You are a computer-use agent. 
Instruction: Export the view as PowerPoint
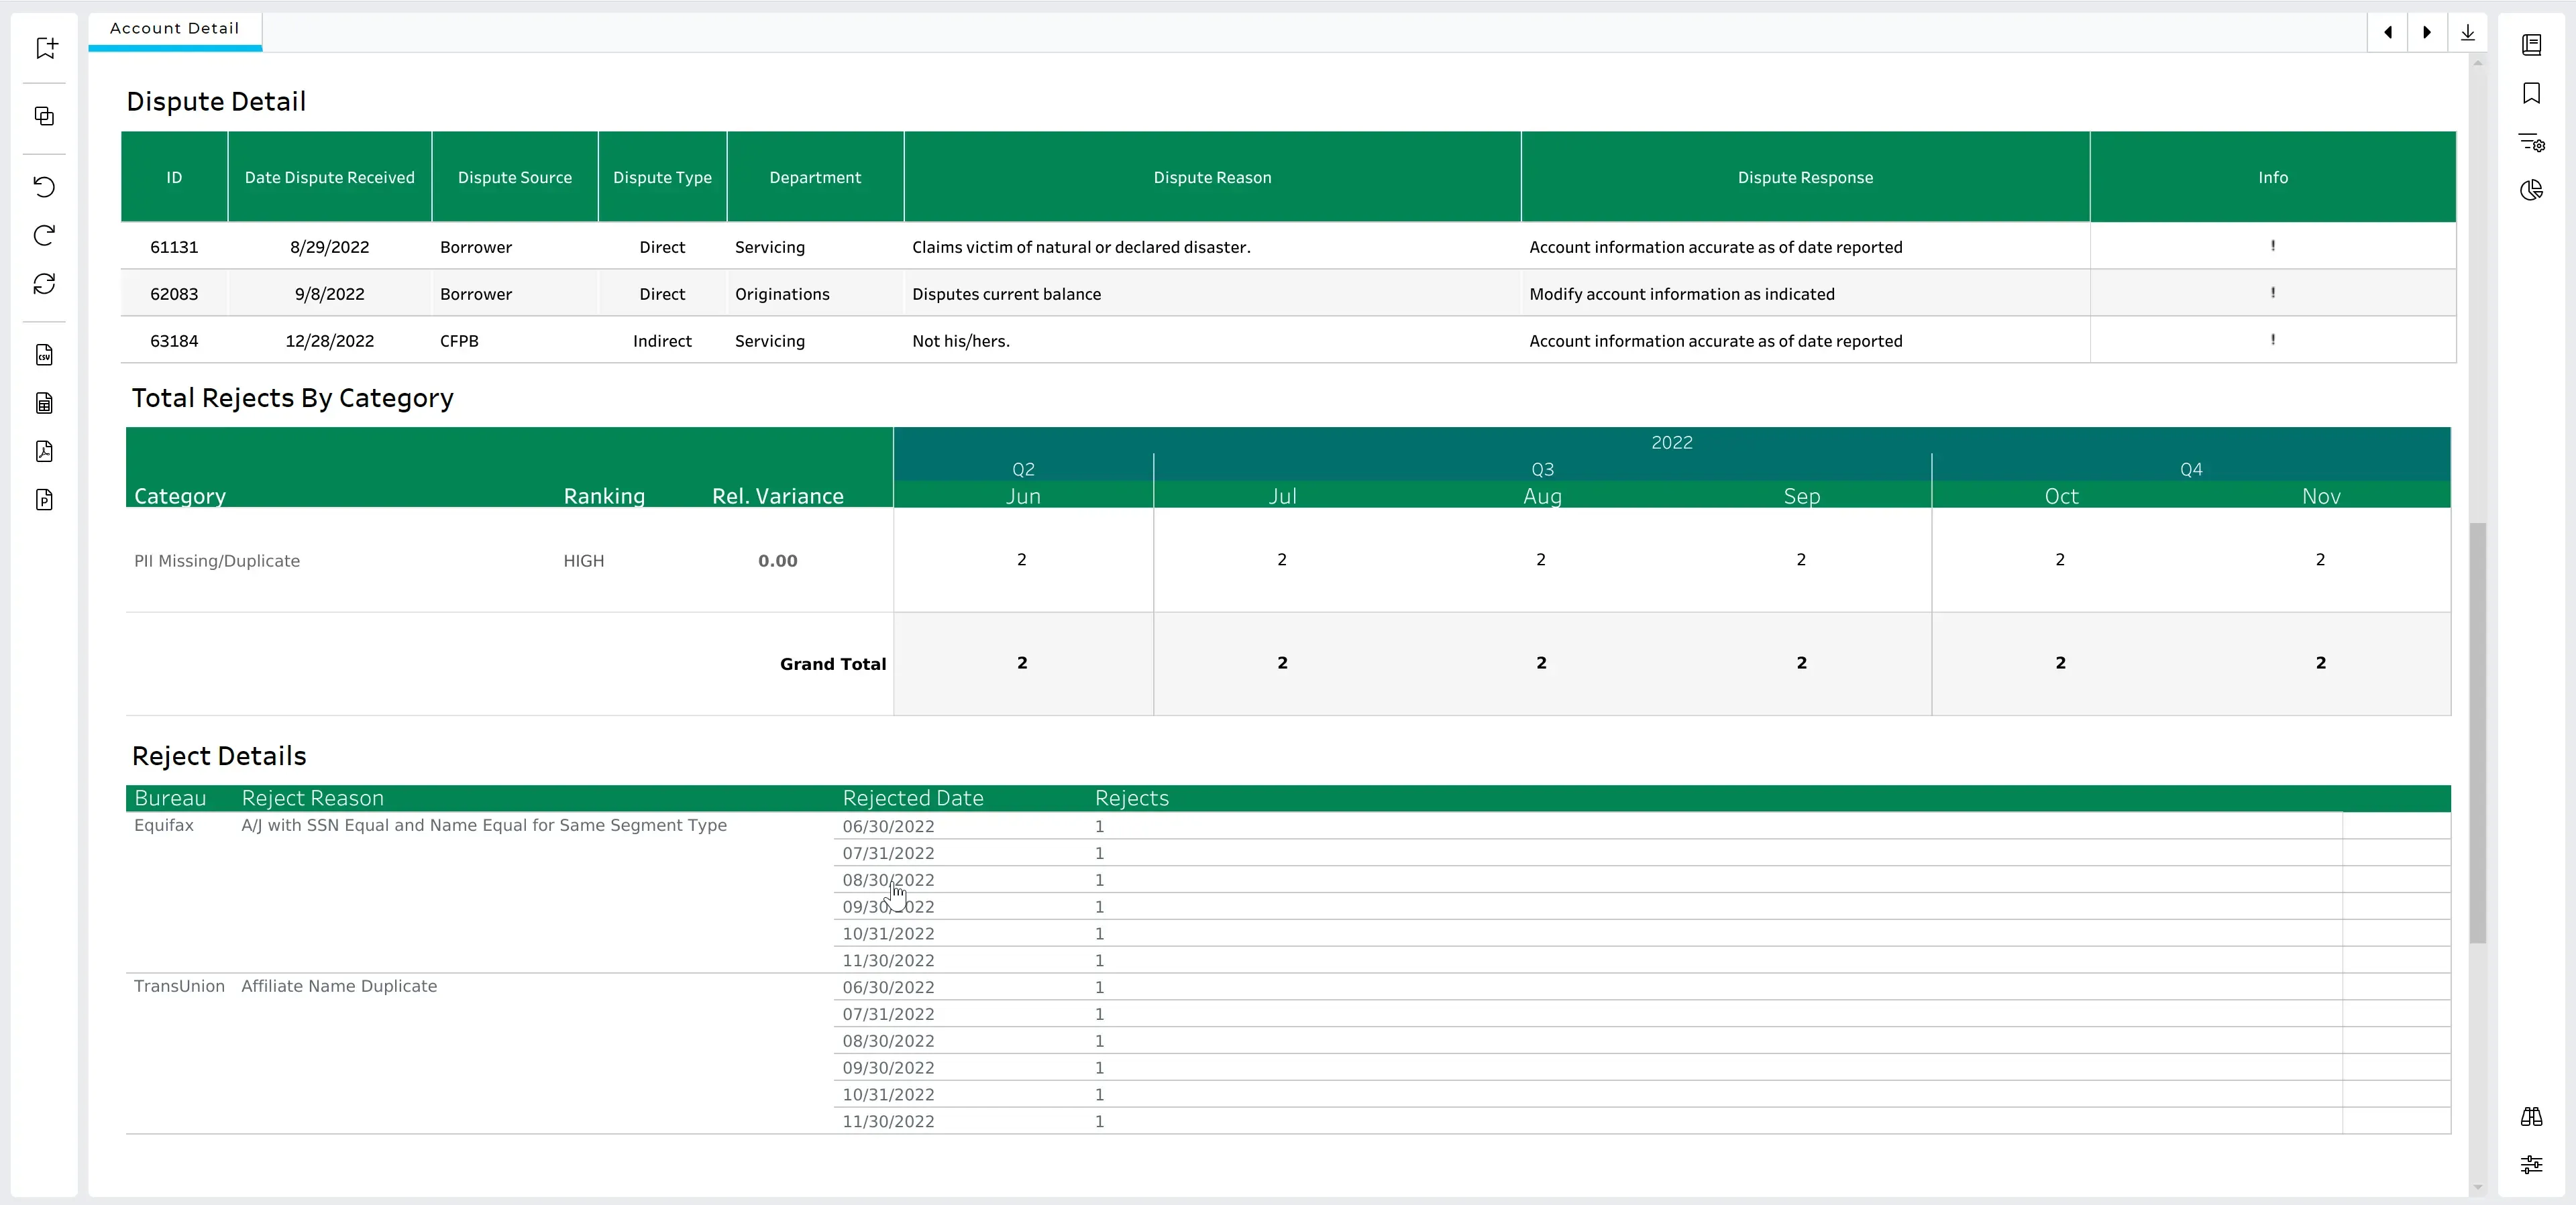pyautogui.click(x=44, y=500)
